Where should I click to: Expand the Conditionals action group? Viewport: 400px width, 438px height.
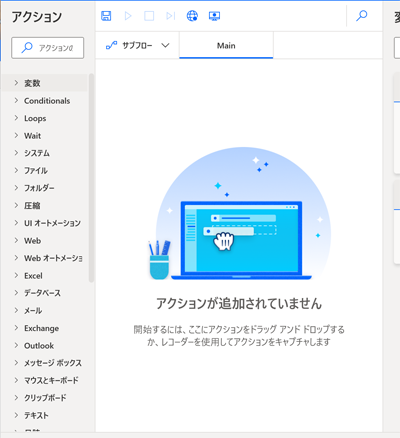45,101
